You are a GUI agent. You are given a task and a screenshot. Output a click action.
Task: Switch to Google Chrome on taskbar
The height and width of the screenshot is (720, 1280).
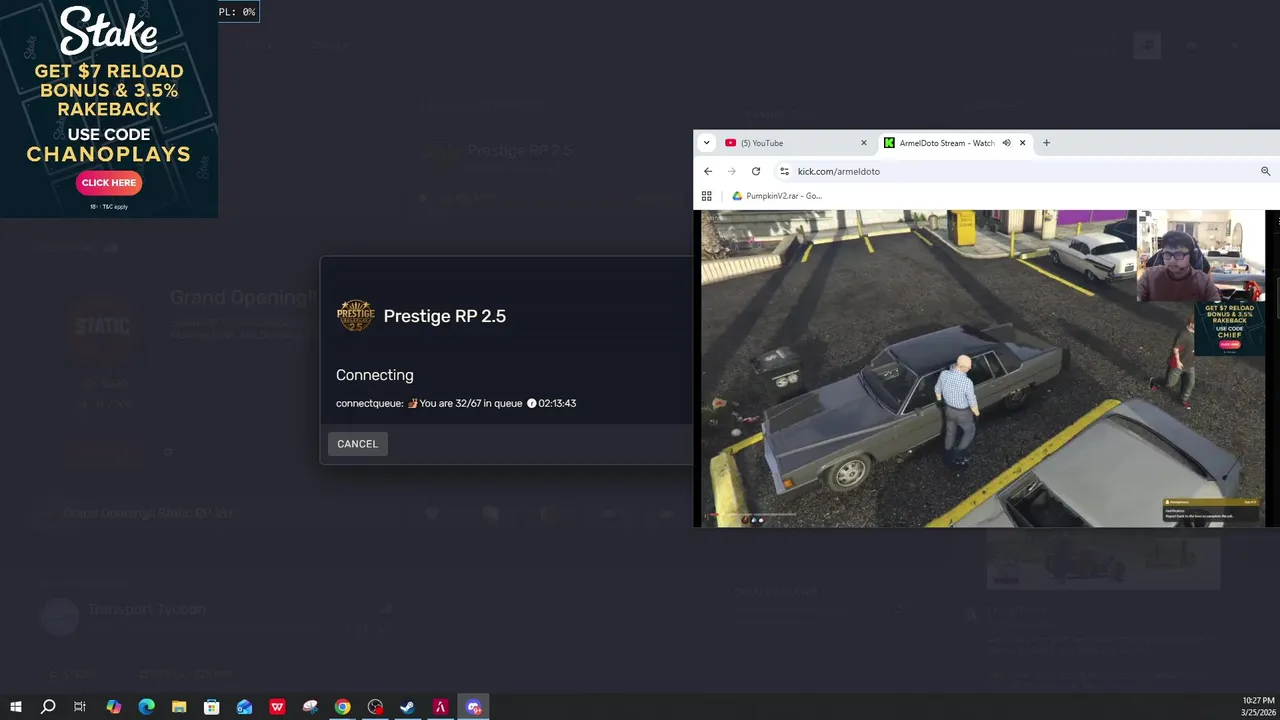342,707
